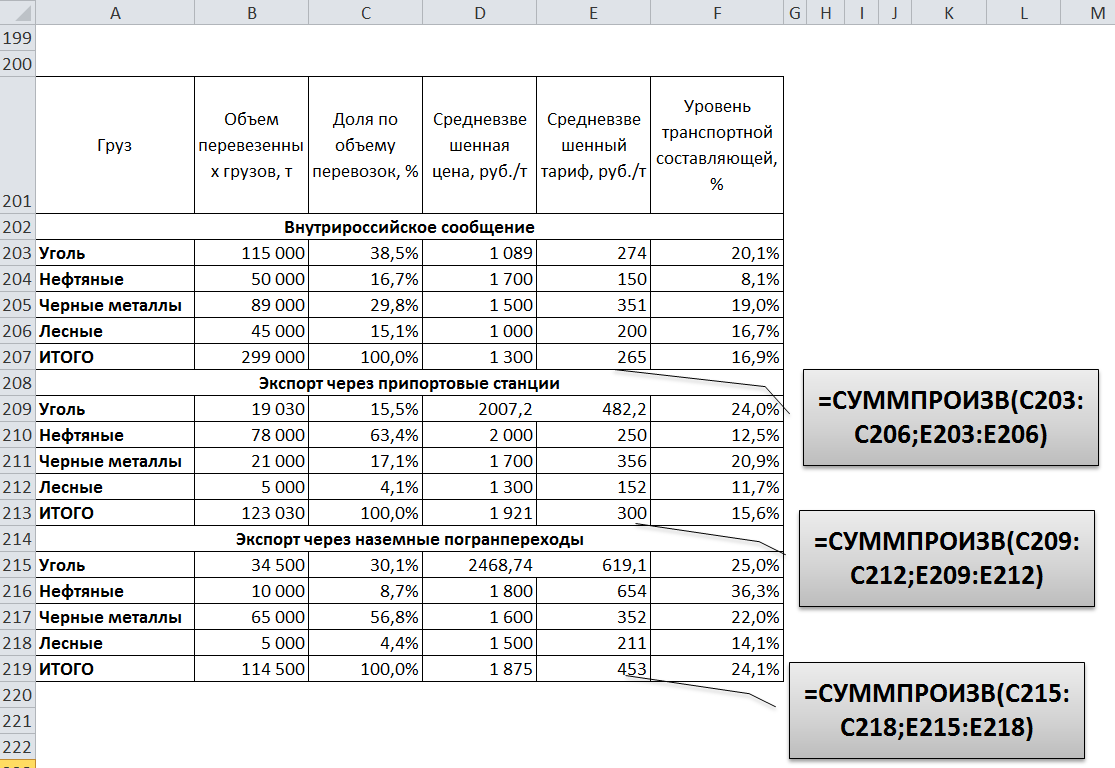The width and height of the screenshot is (1115, 768).
Task: Select cell with value 274
Action: tap(594, 253)
